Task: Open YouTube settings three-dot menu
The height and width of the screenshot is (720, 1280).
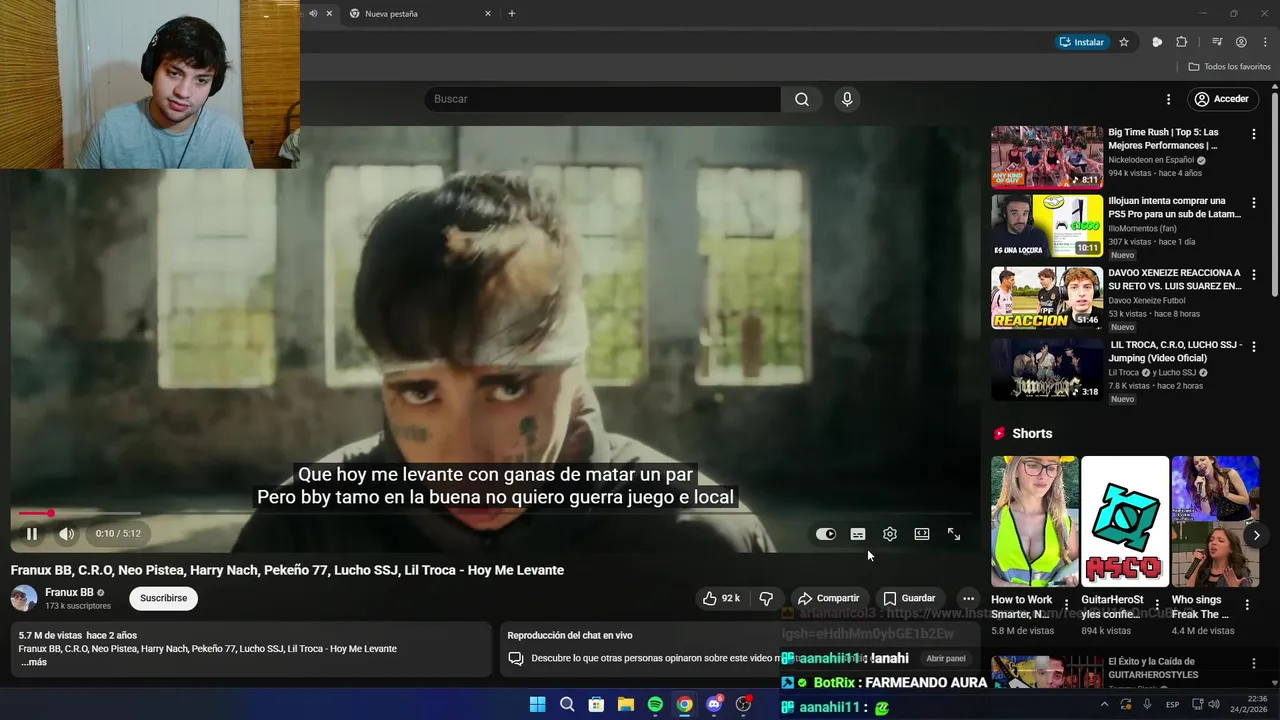Action: [x=1168, y=99]
